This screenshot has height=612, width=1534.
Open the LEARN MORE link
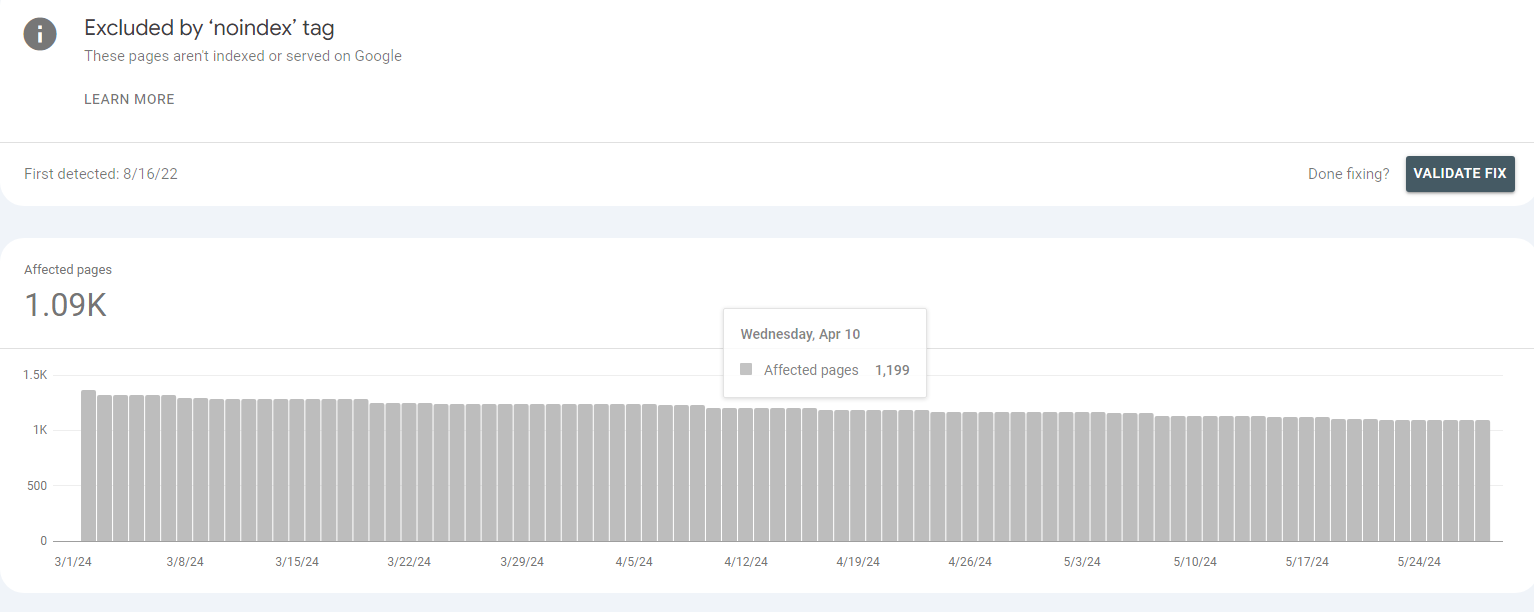129,99
